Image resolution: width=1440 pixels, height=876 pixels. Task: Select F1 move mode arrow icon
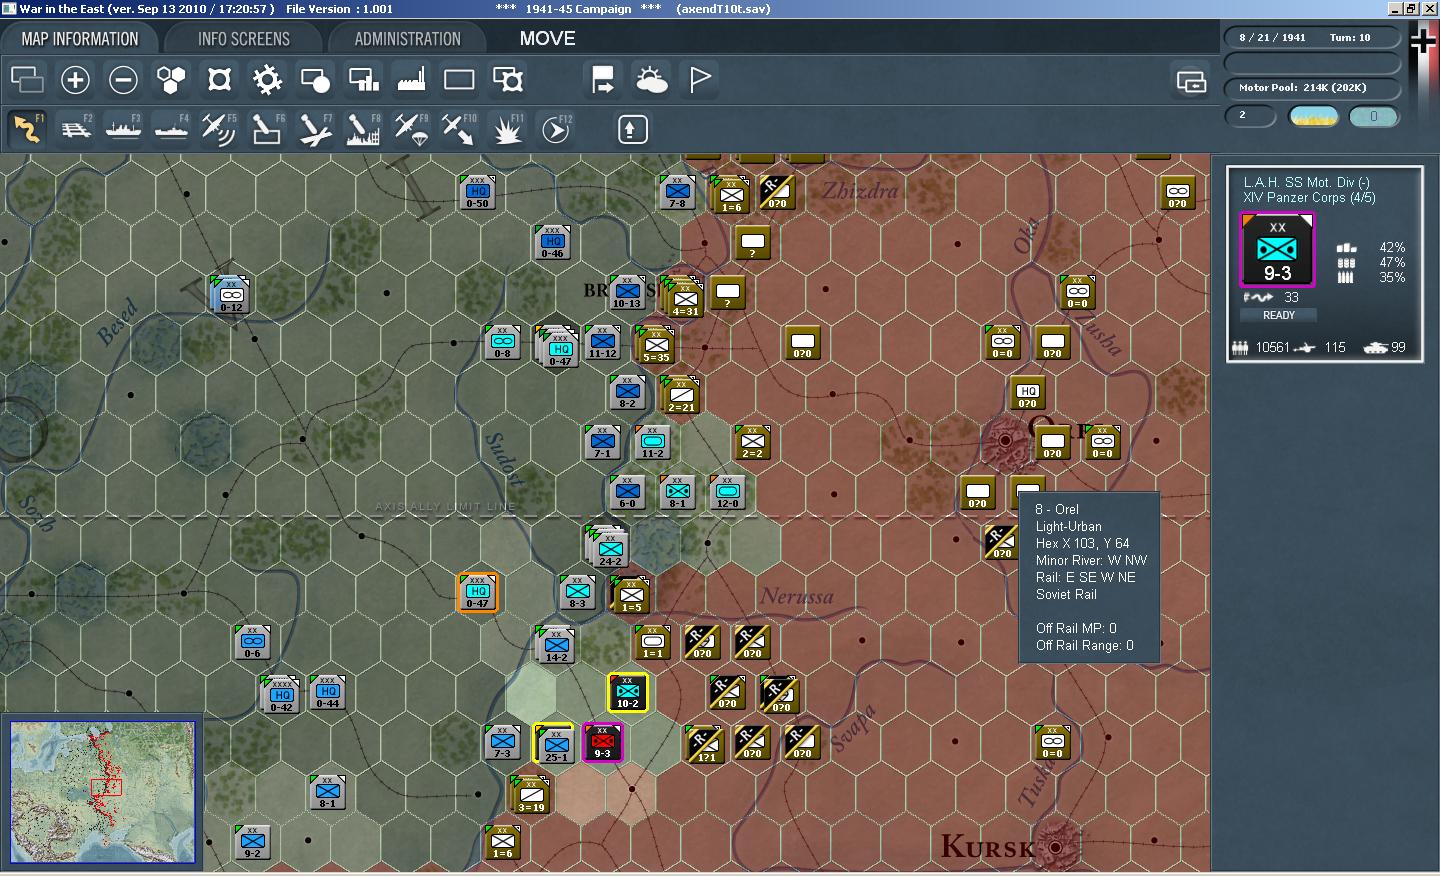tap(27, 129)
